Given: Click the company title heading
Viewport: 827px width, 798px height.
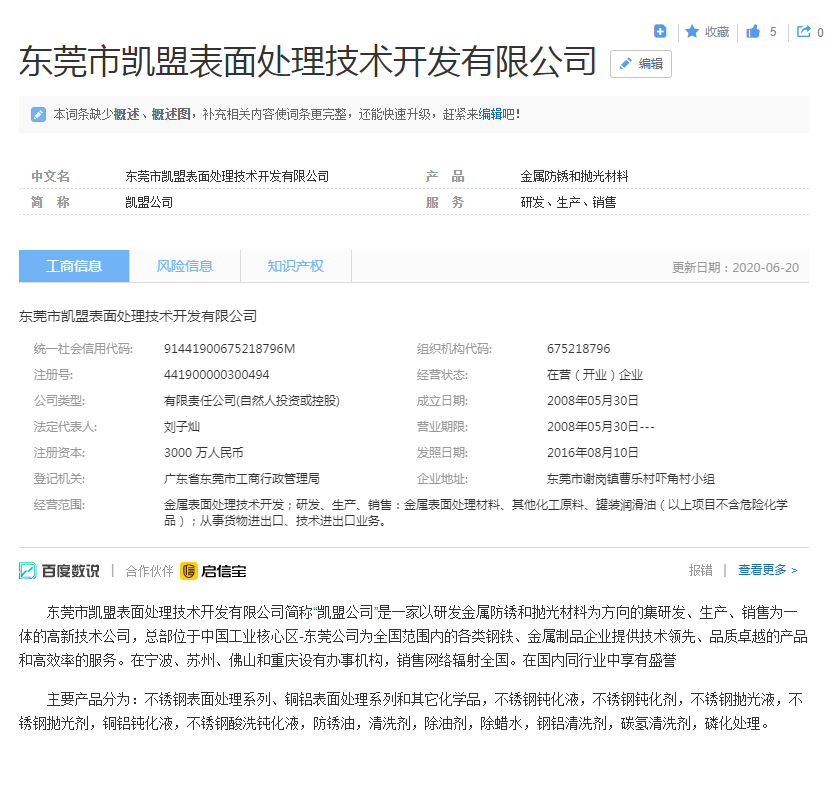Looking at the screenshot, I should pyautogui.click(x=308, y=61).
